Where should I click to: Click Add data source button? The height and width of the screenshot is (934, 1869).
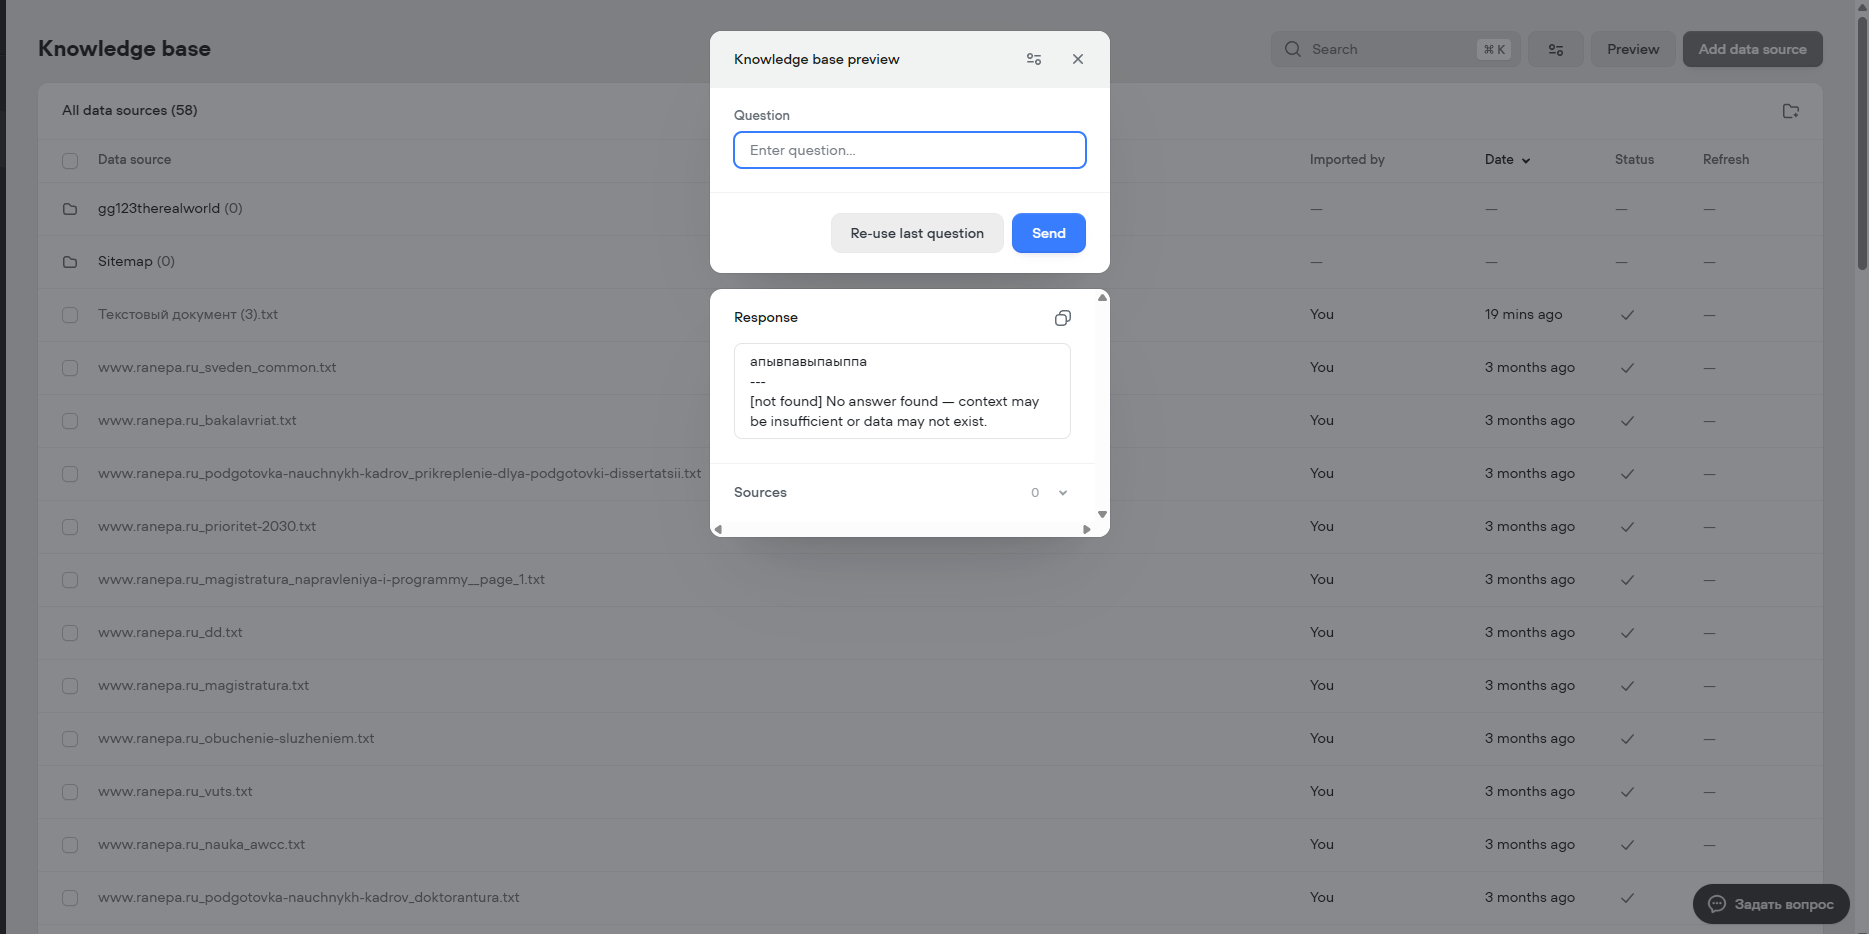tap(1752, 49)
